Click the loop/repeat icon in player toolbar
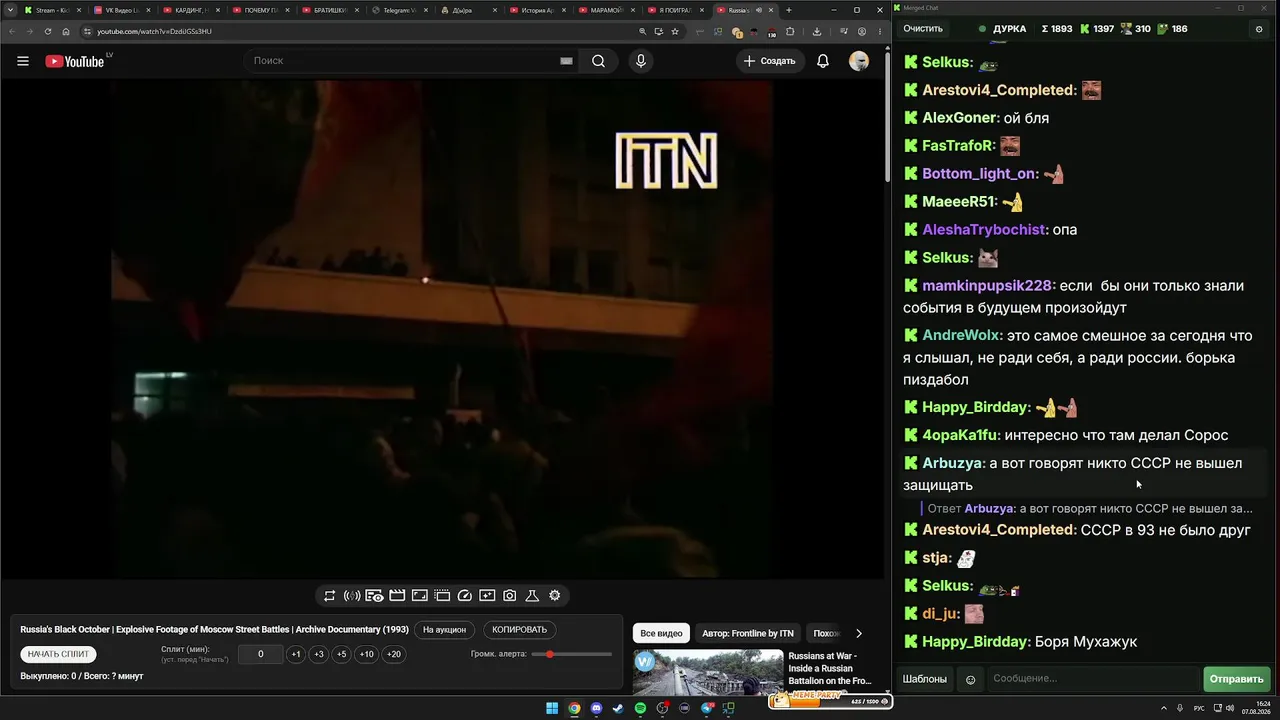 click(329, 596)
